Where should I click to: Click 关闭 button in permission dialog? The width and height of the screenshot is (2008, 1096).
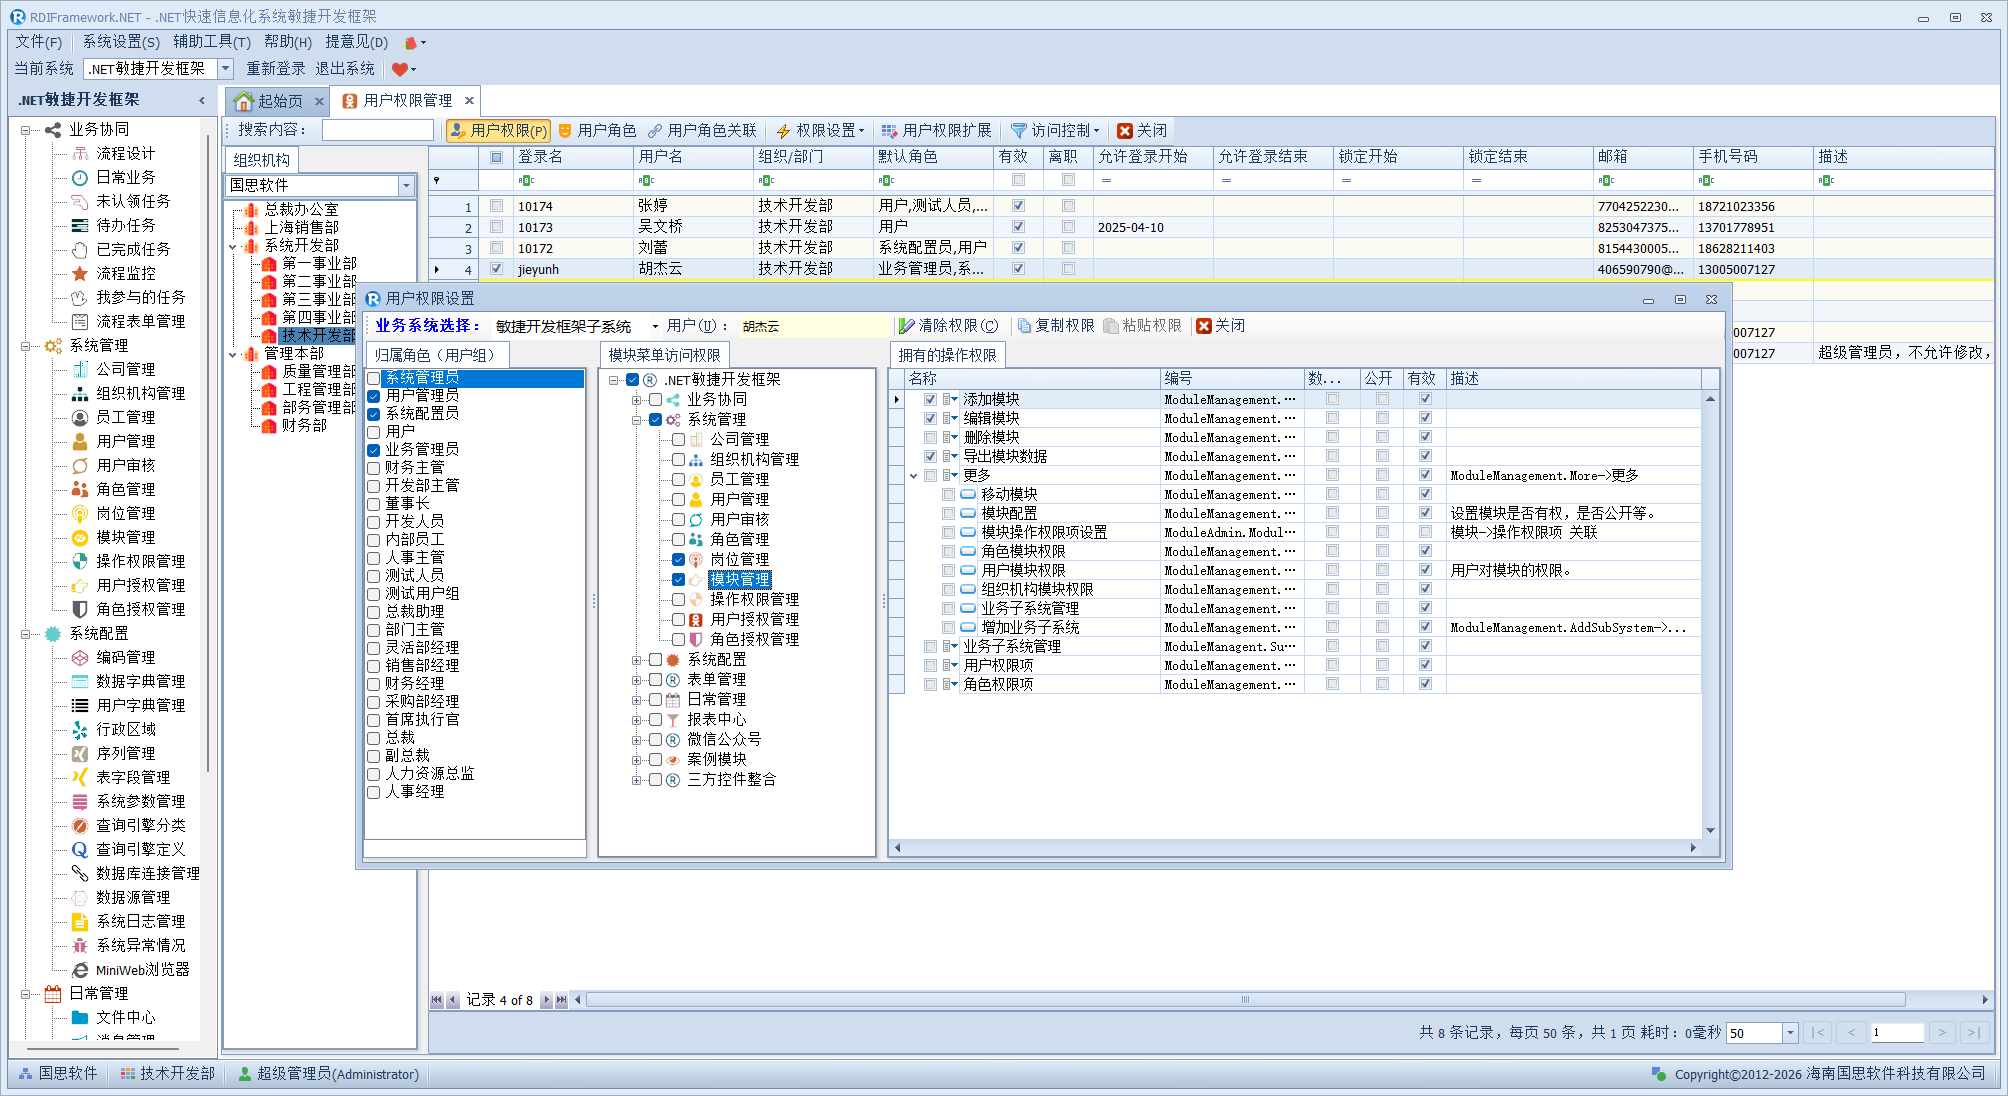pos(1220,326)
